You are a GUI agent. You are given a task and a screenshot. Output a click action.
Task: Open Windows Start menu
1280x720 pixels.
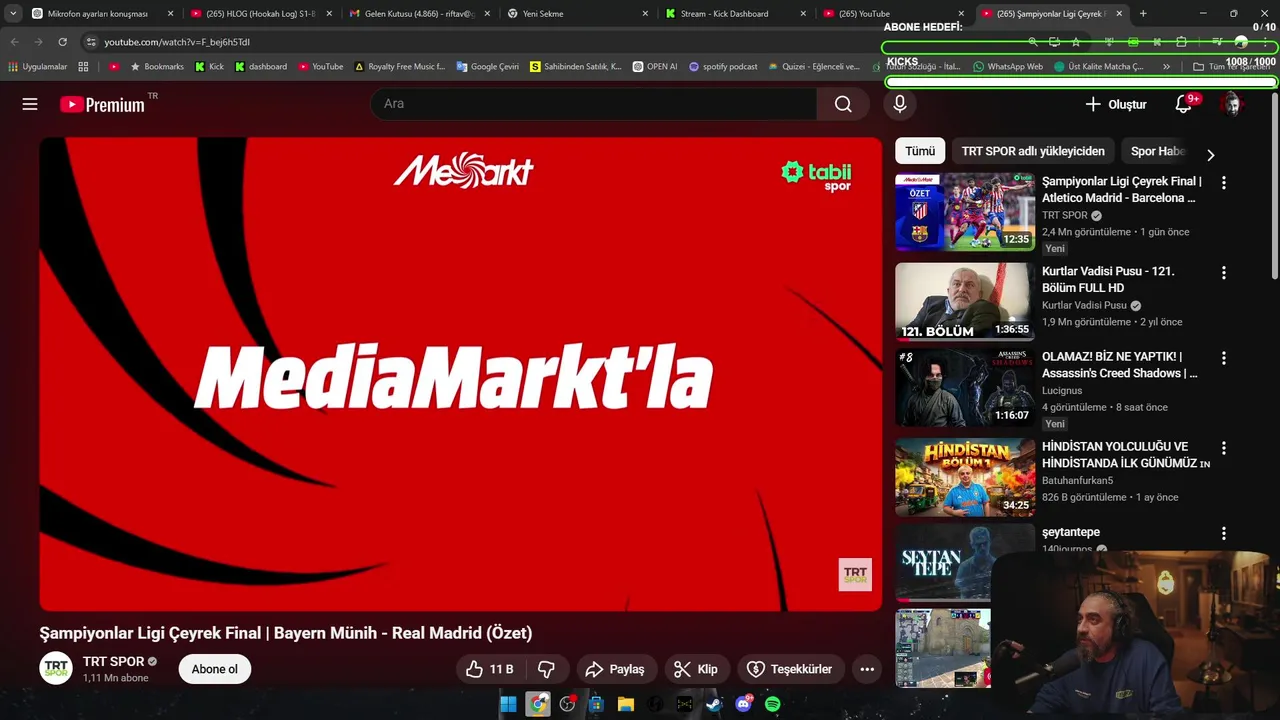(508, 704)
